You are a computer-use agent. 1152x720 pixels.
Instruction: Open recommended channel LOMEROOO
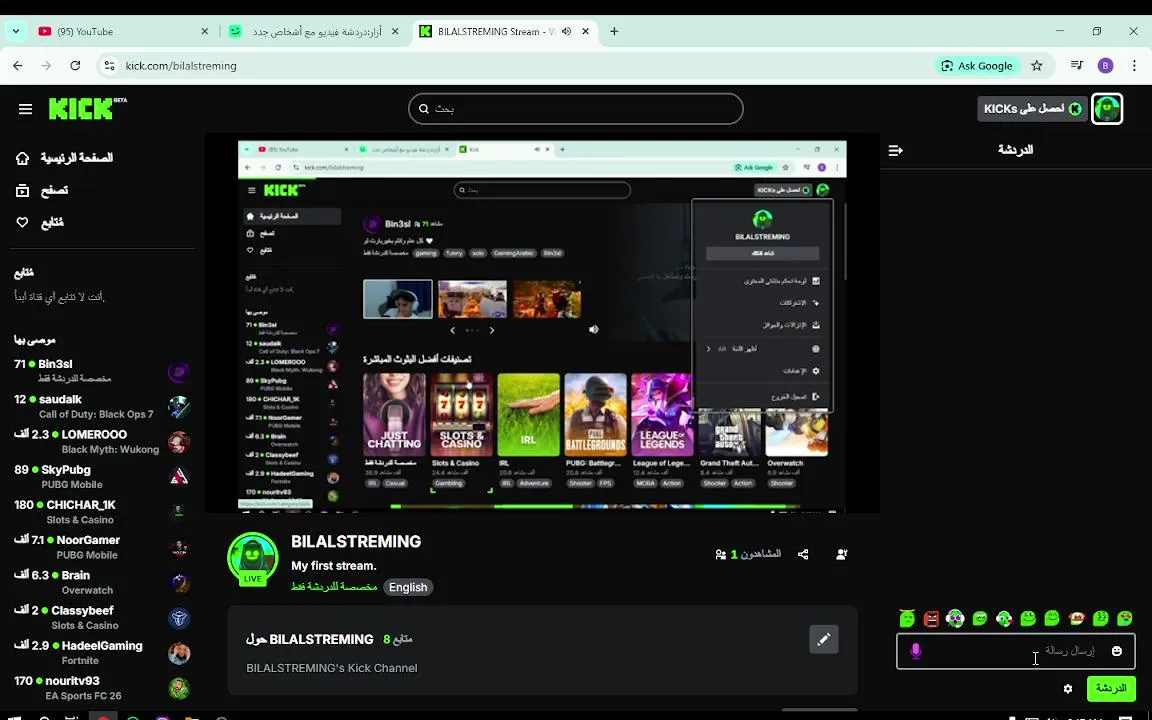pos(102,442)
